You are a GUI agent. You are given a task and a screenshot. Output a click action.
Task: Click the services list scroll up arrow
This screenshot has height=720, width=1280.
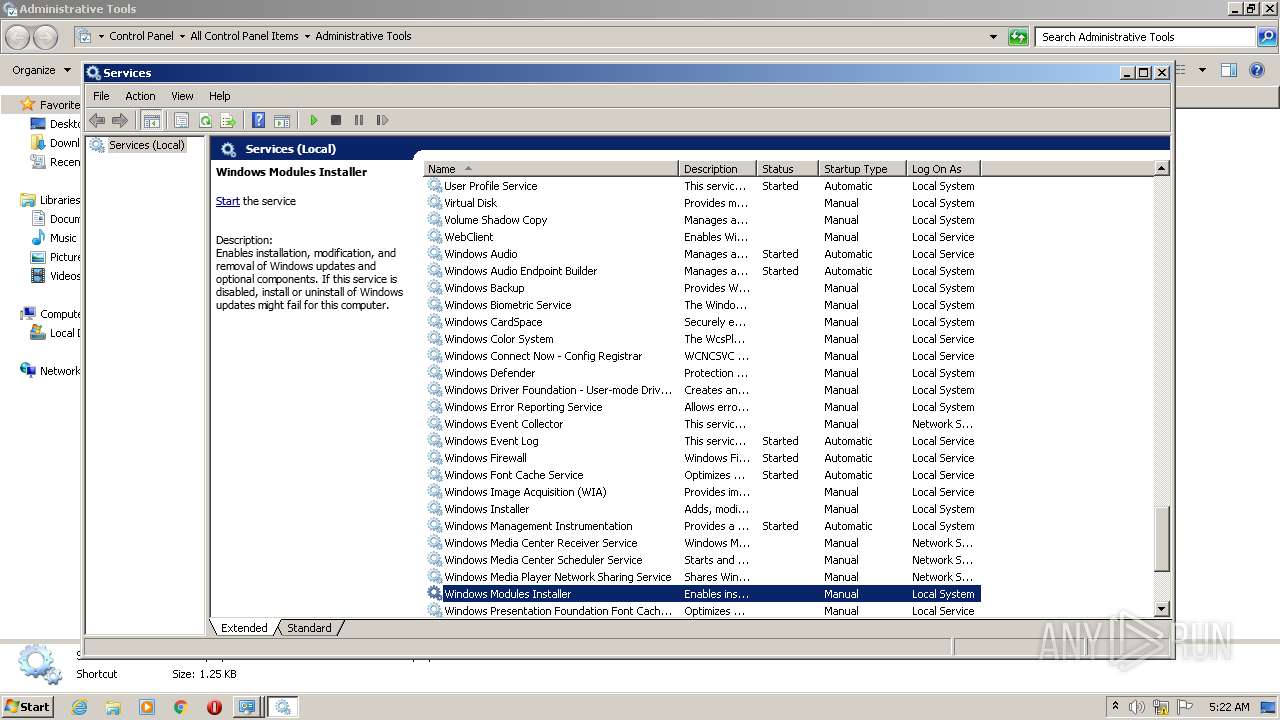1161,168
